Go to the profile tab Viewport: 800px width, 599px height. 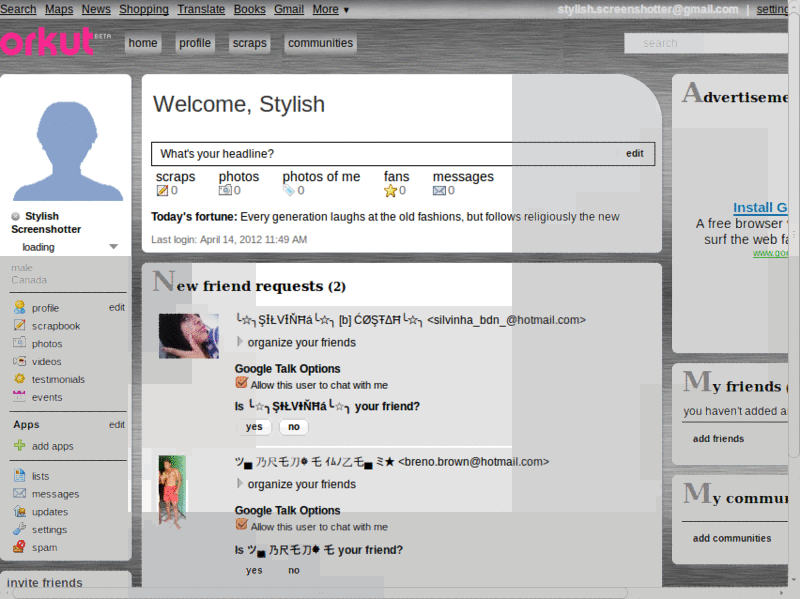195,43
